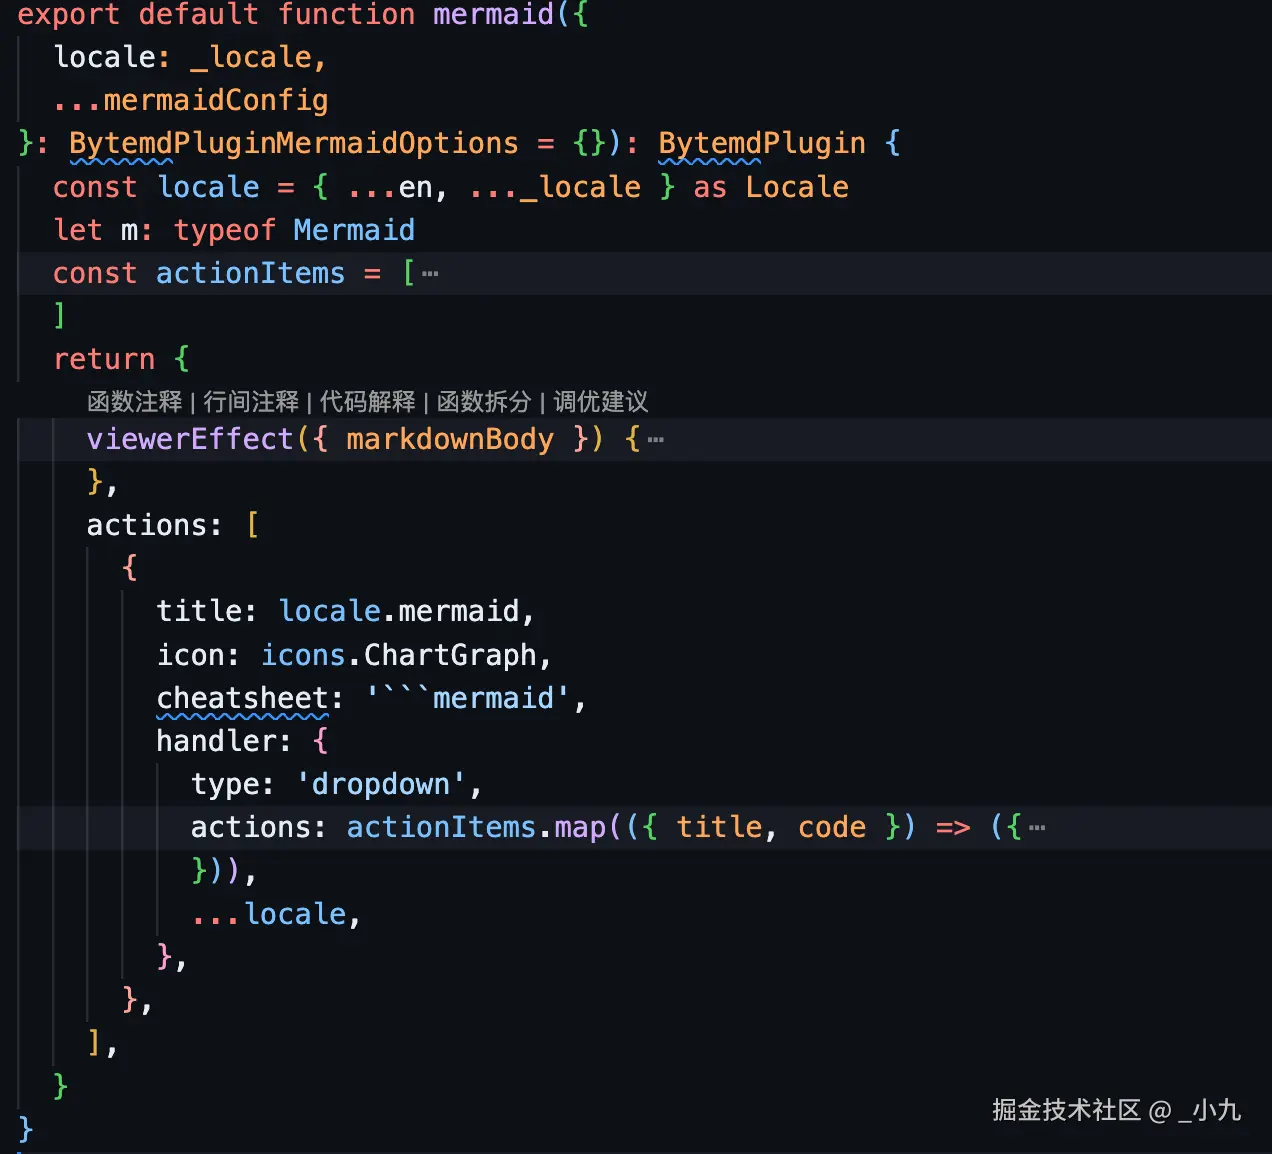Image resolution: width=1272 pixels, height=1154 pixels.
Task: Click the 'dropdown' string literal
Action: tap(381, 784)
